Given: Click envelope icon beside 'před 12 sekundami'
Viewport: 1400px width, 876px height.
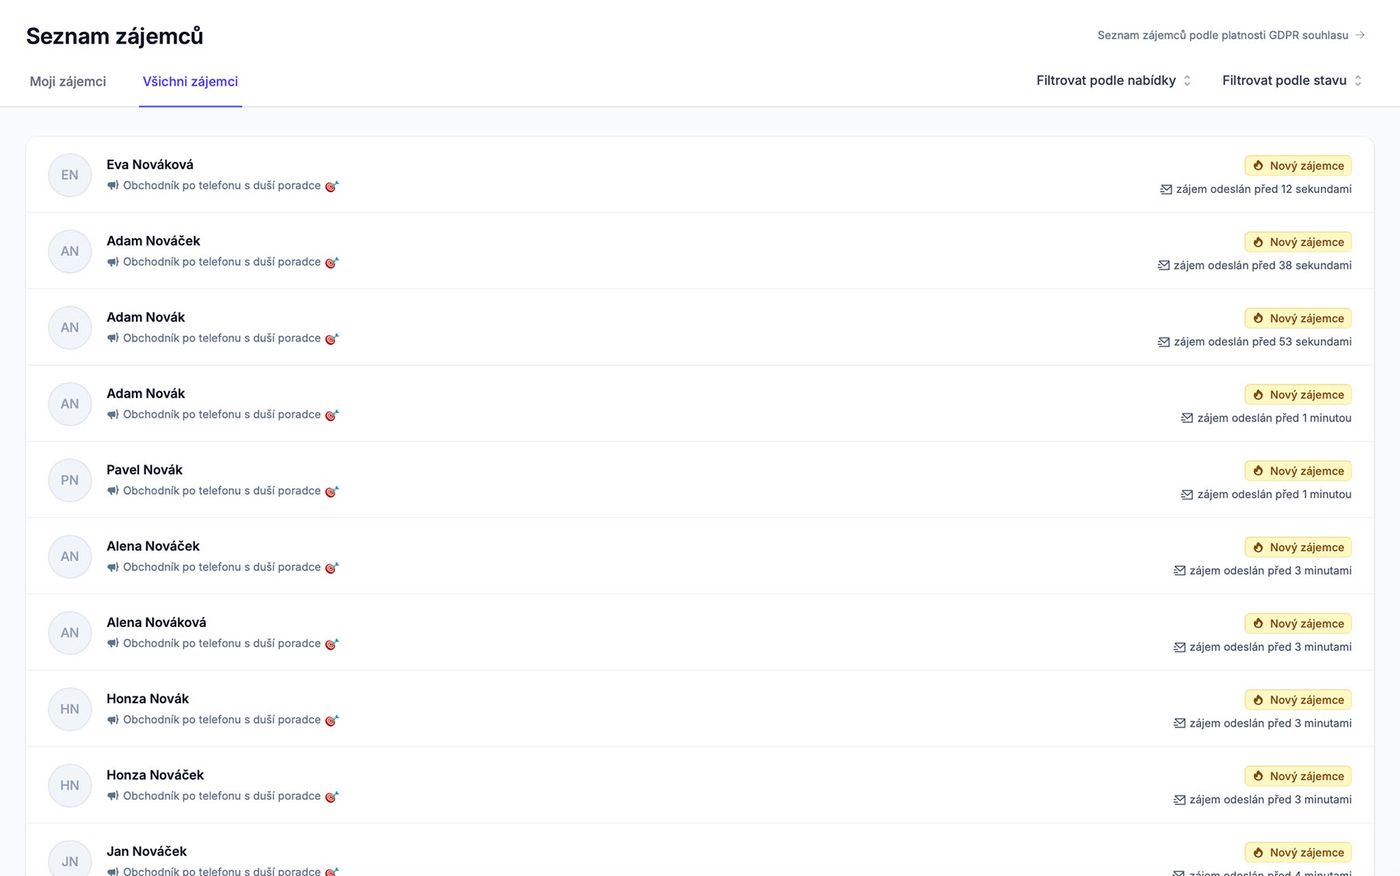Looking at the screenshot, I should click(1166, 189).
